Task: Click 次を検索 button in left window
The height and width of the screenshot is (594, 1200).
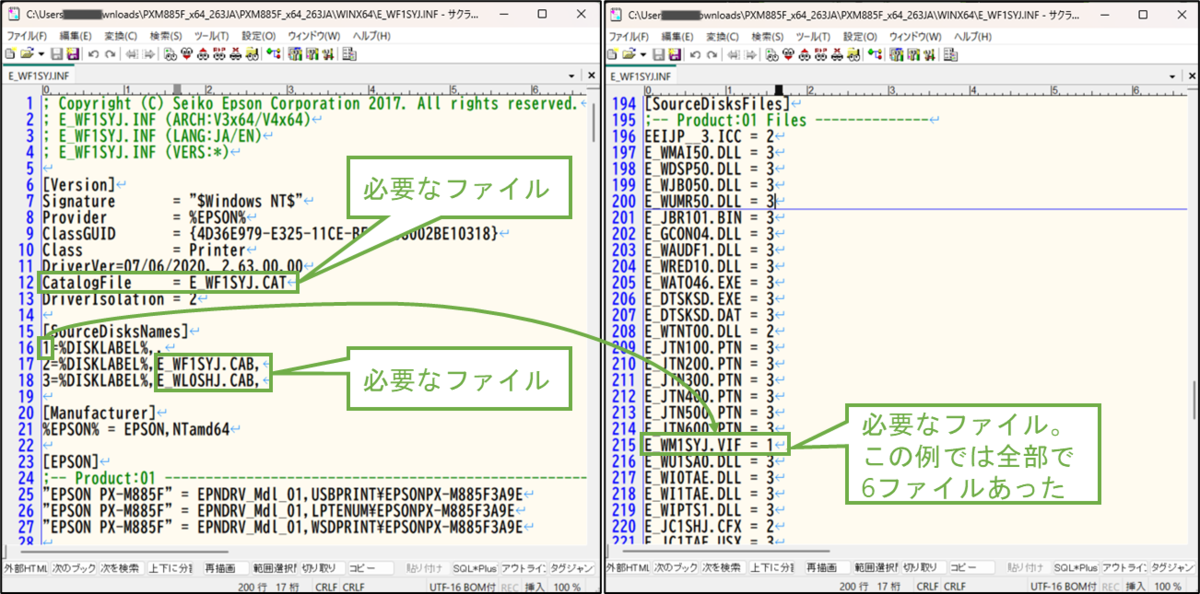Action: (122, 568)
